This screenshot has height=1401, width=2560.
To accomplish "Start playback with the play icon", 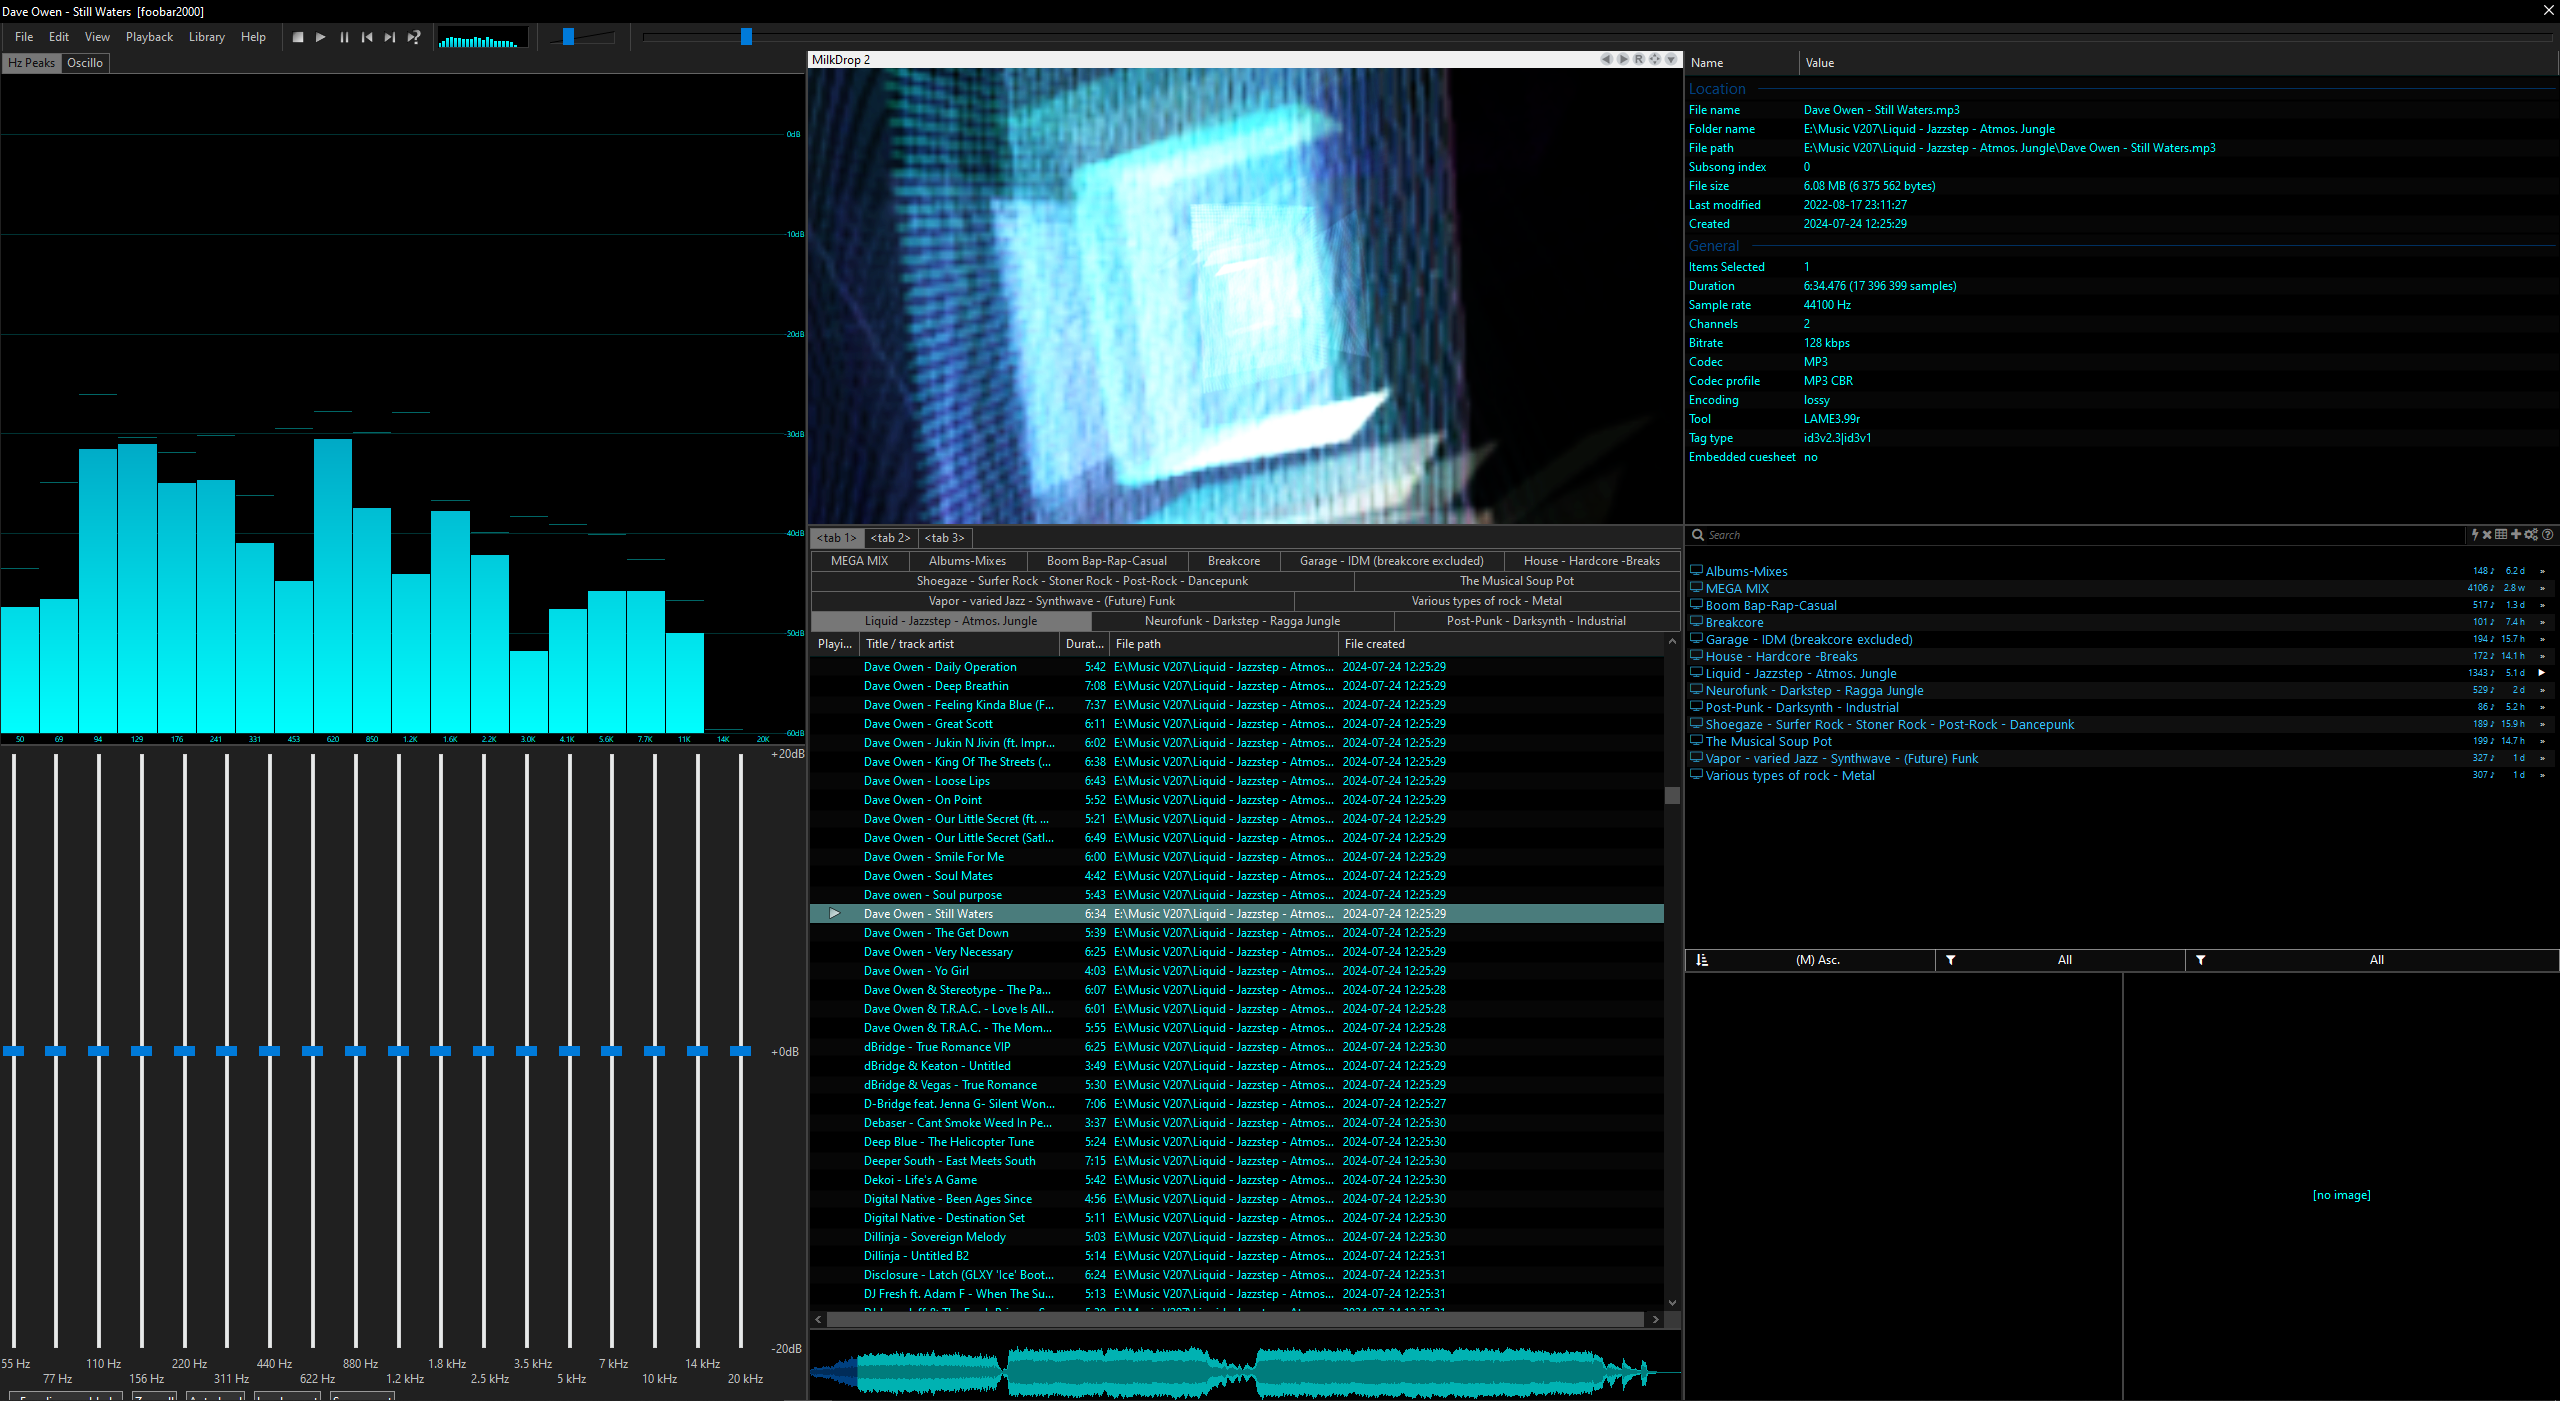I will pos(321,37).
